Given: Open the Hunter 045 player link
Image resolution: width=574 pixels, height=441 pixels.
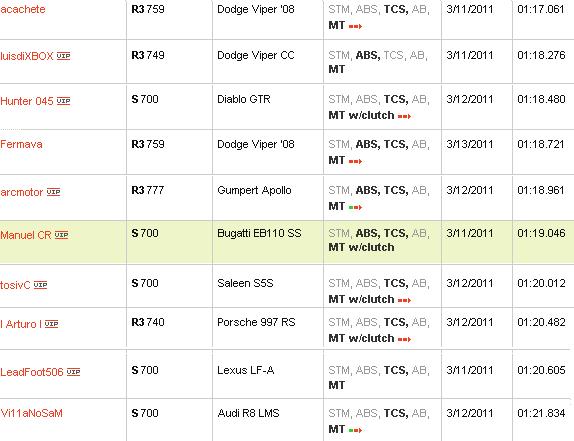Looking at the screenshot, I should point(27,101).
